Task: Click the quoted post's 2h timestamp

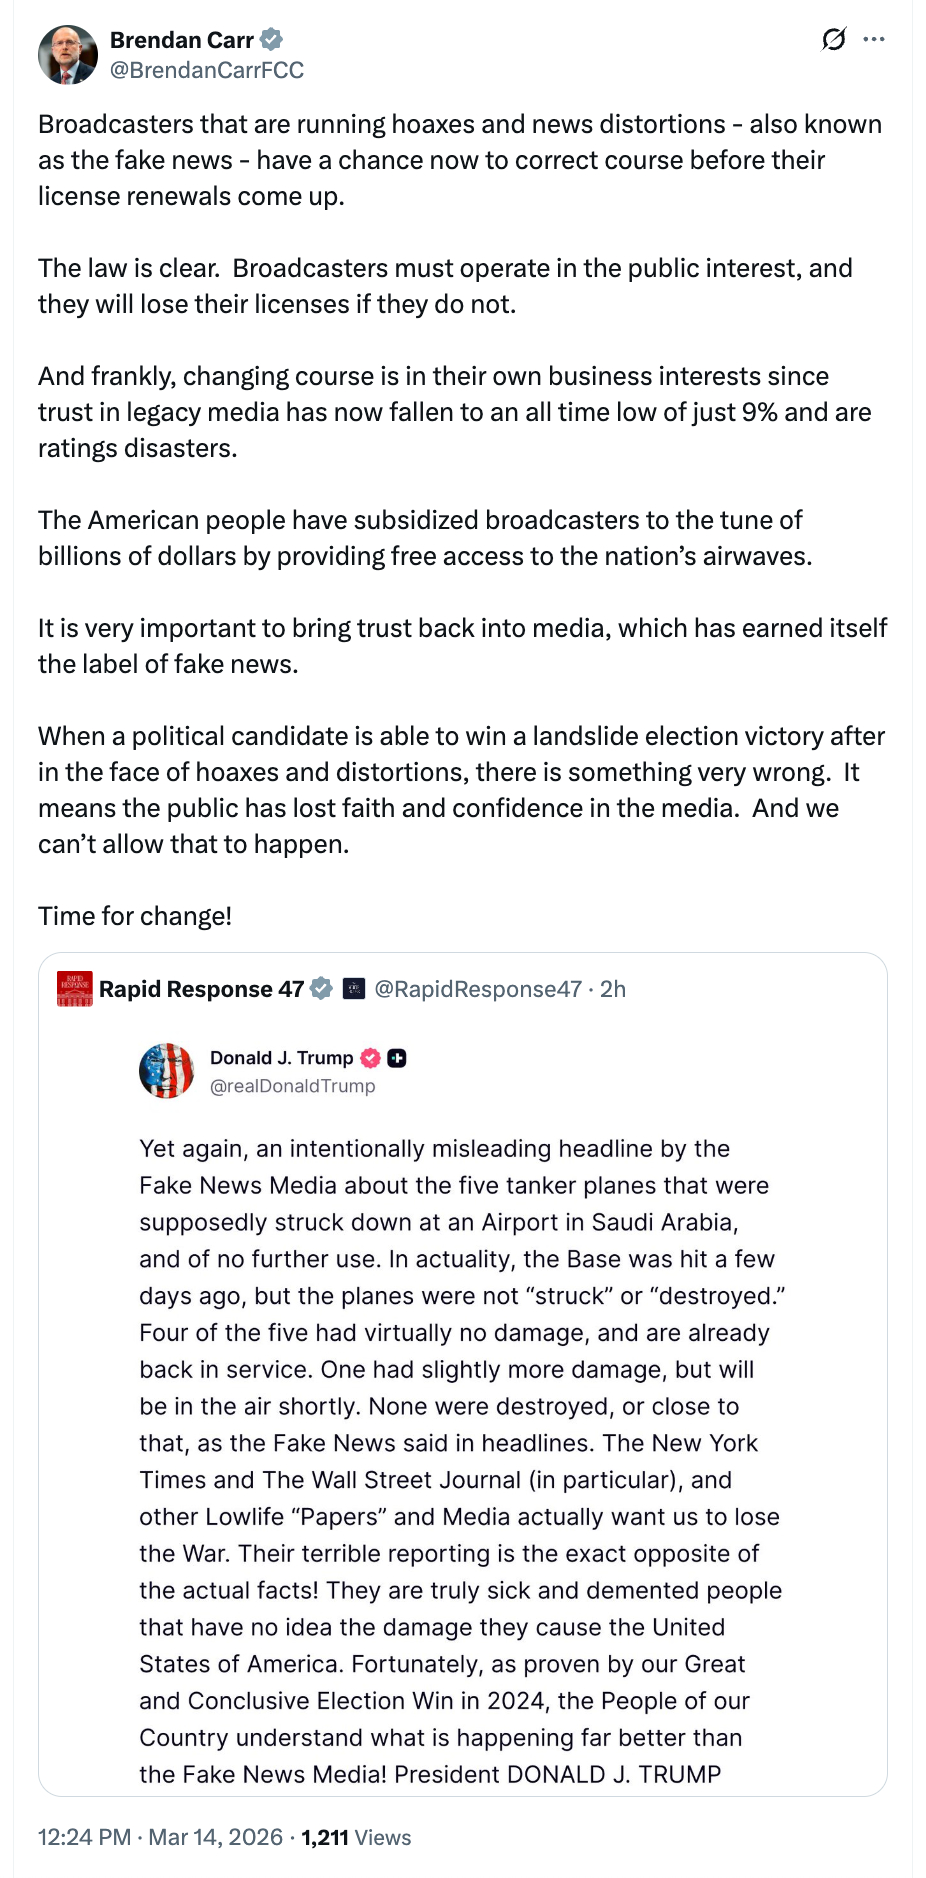Action: (613, 989)
